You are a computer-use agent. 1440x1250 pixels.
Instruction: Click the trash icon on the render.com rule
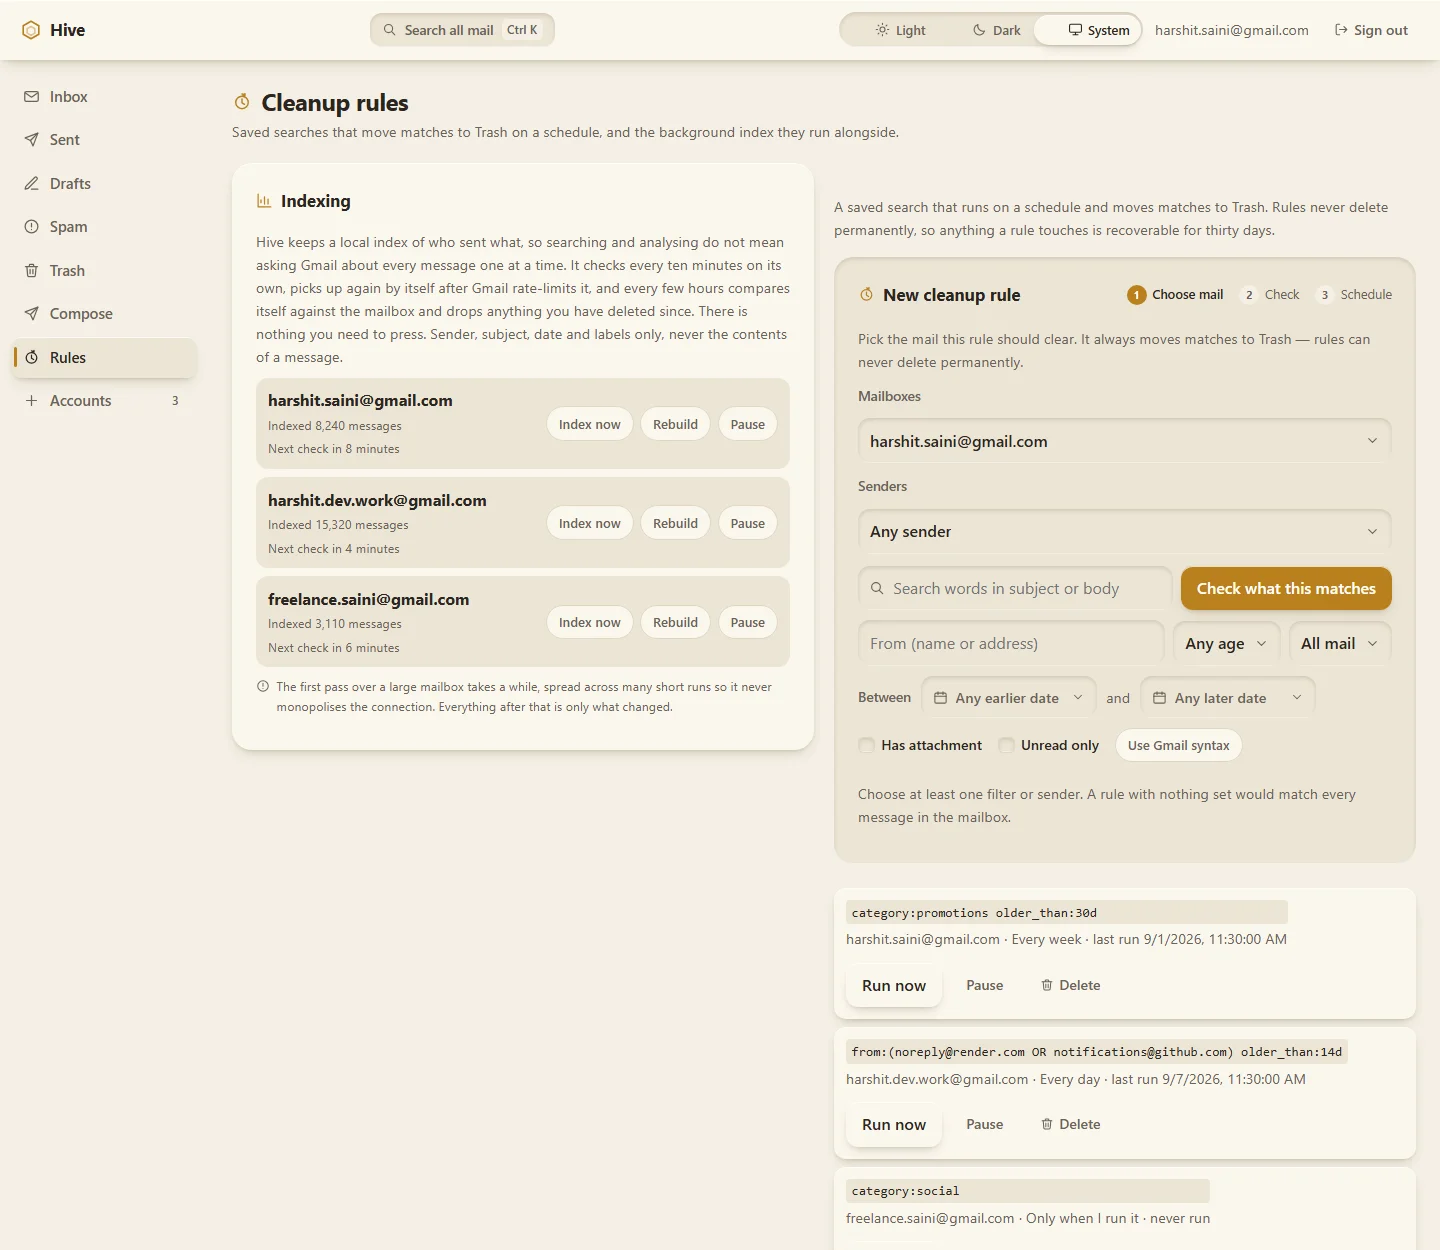1047,1124
